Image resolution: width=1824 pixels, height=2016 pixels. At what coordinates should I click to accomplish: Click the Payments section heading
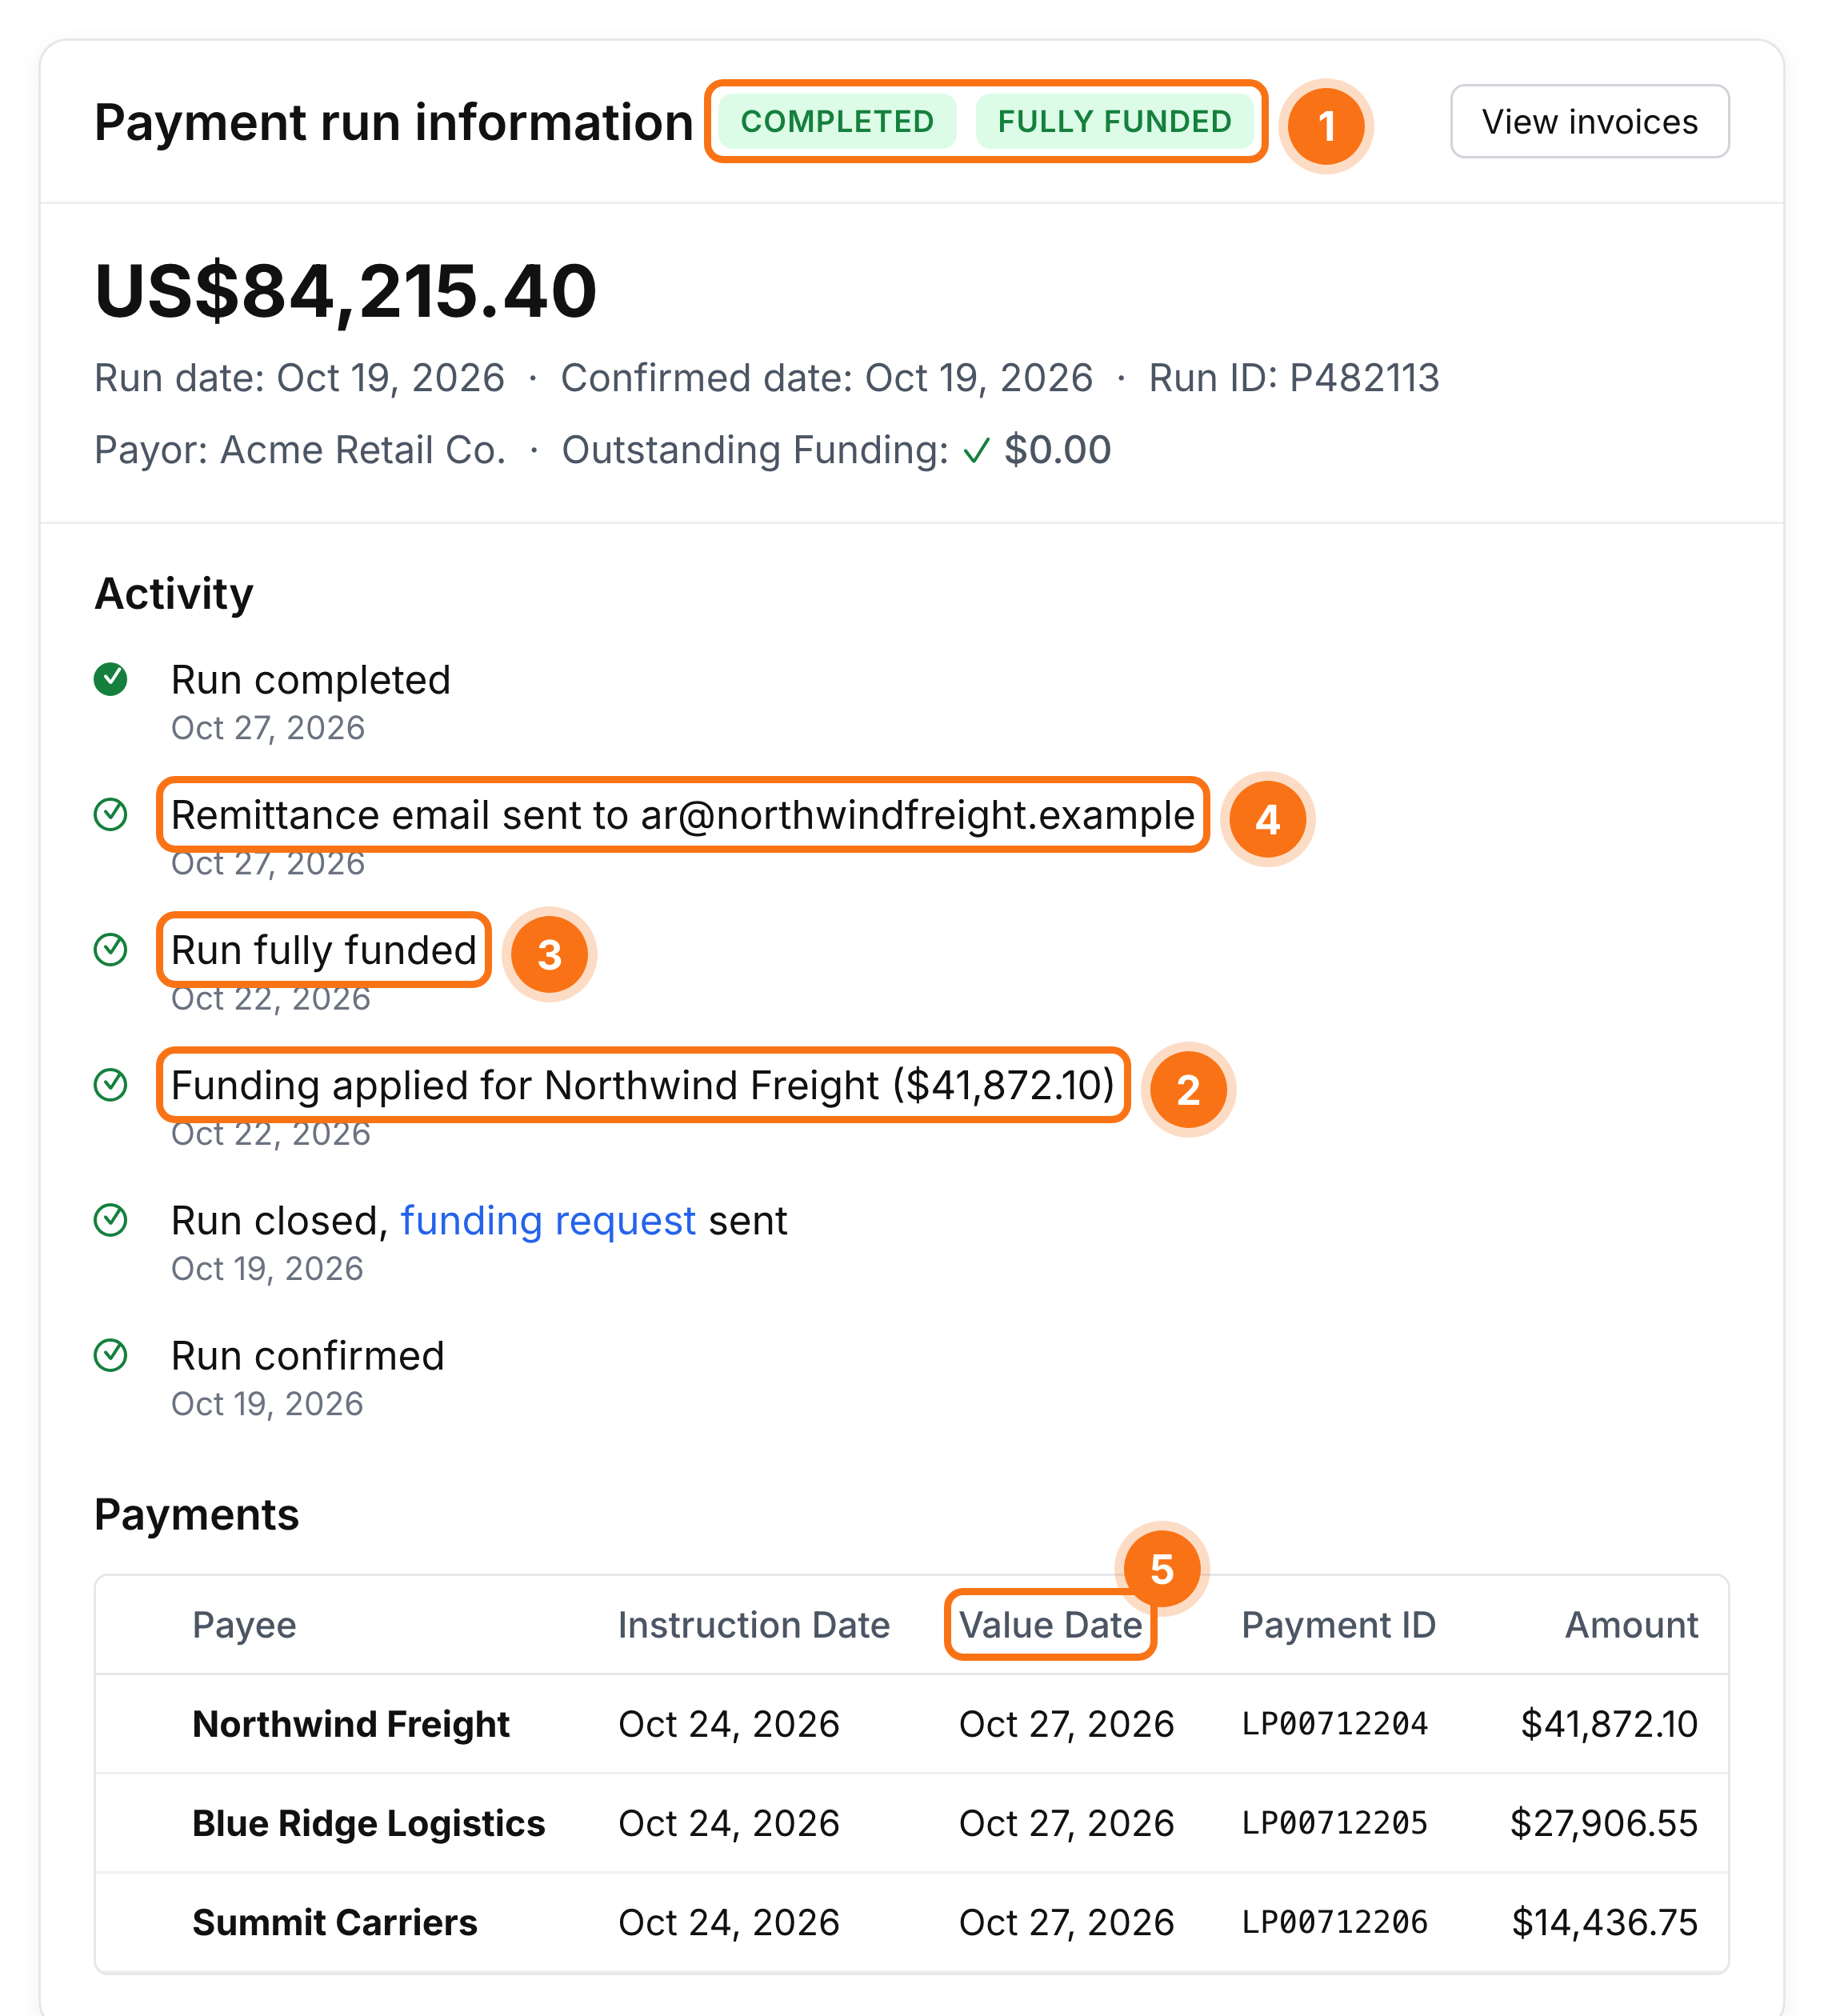[197, 1515]
